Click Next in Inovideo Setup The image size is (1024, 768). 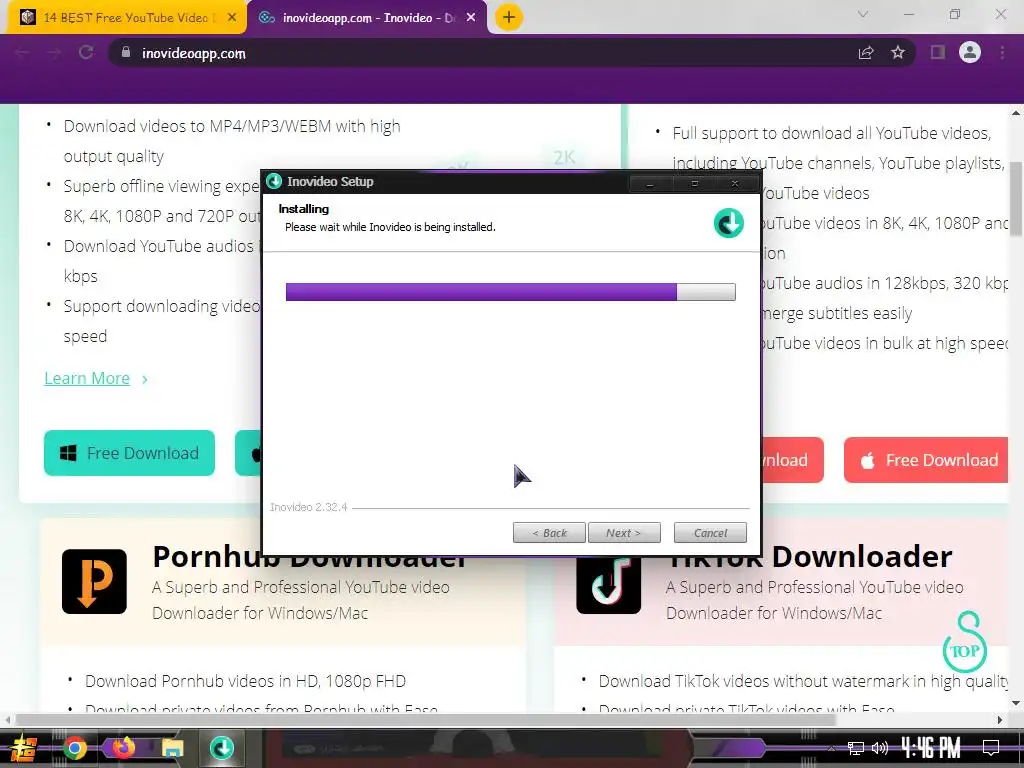(x=624, y=533)
